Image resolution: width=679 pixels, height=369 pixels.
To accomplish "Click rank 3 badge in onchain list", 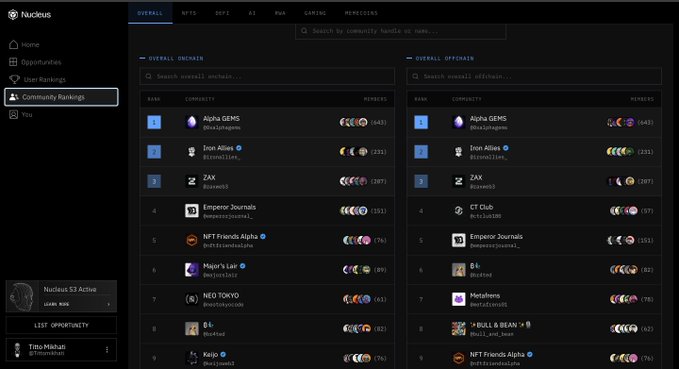I will pyautogui.click(x=154, y=181).
